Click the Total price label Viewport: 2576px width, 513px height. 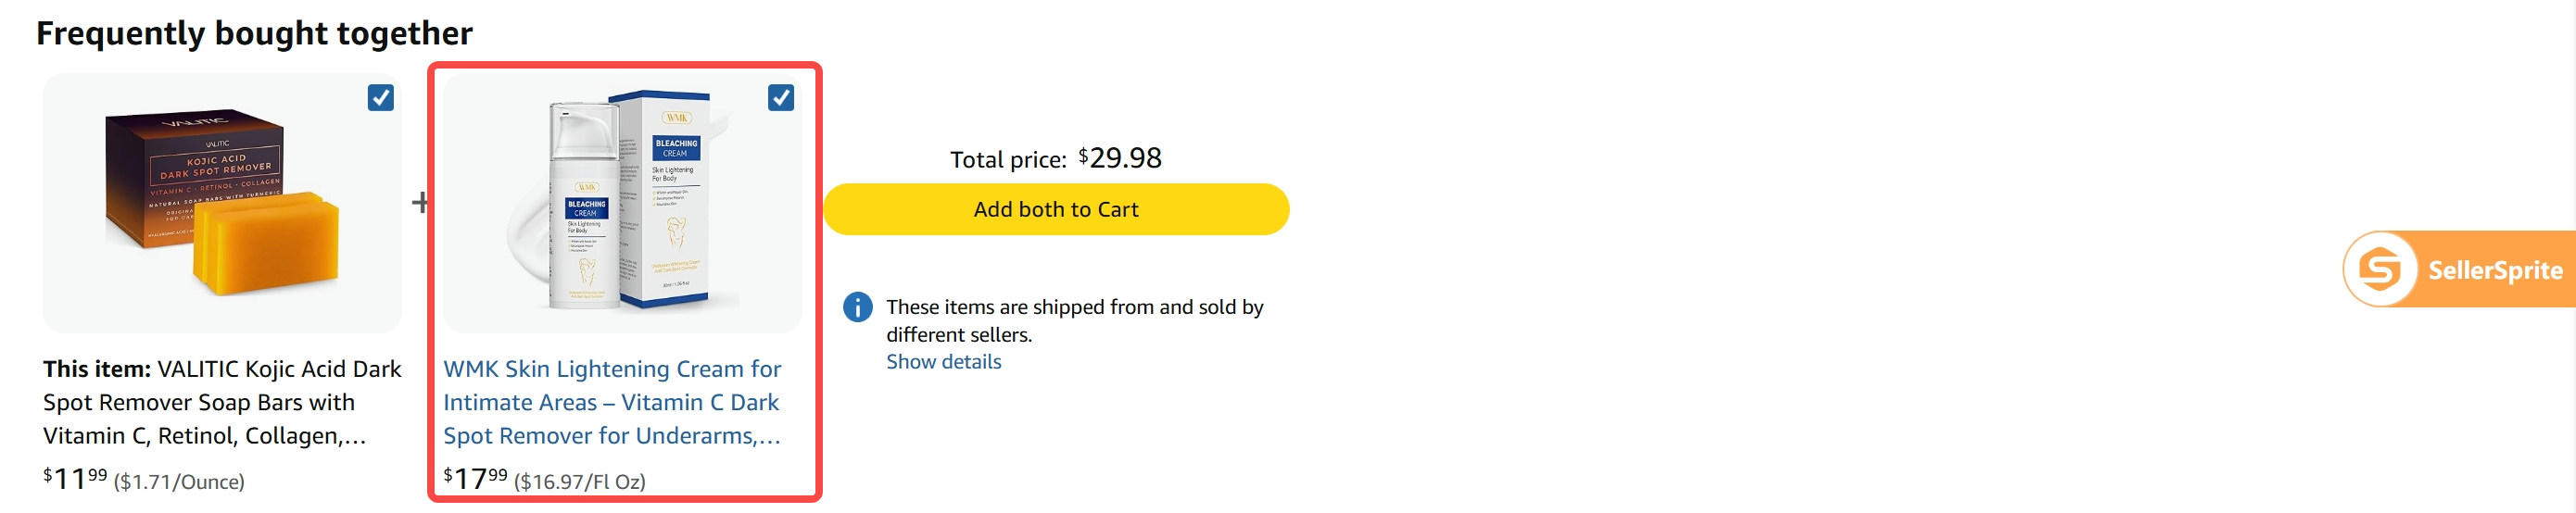click(x=1008, y=160)
